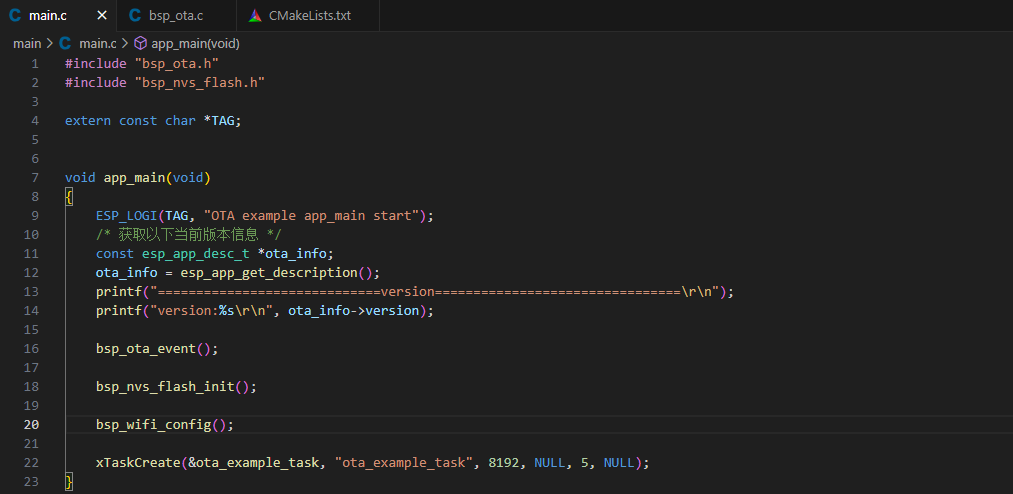Select app_main(void) symbol in breadcrumb
The height and width of the screenshot is (494, 1013).
pos(195,43)
